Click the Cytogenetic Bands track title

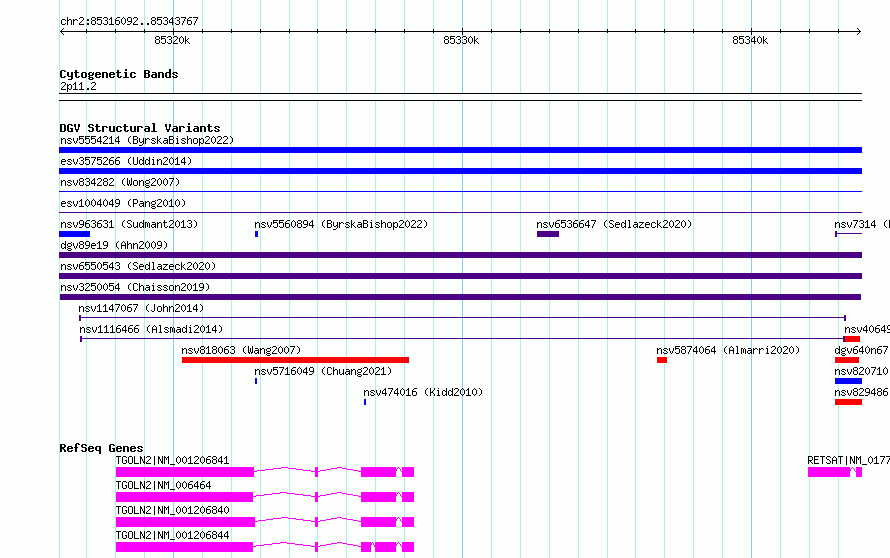tap(119, 74)
